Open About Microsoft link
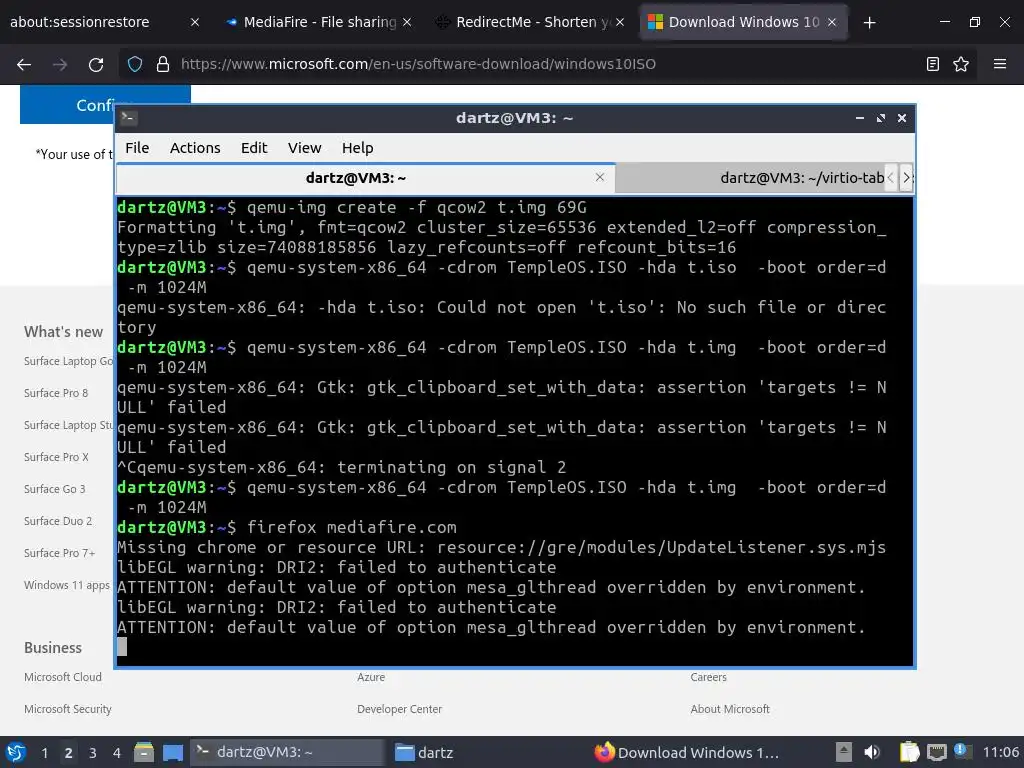 (x=730, y=709)
